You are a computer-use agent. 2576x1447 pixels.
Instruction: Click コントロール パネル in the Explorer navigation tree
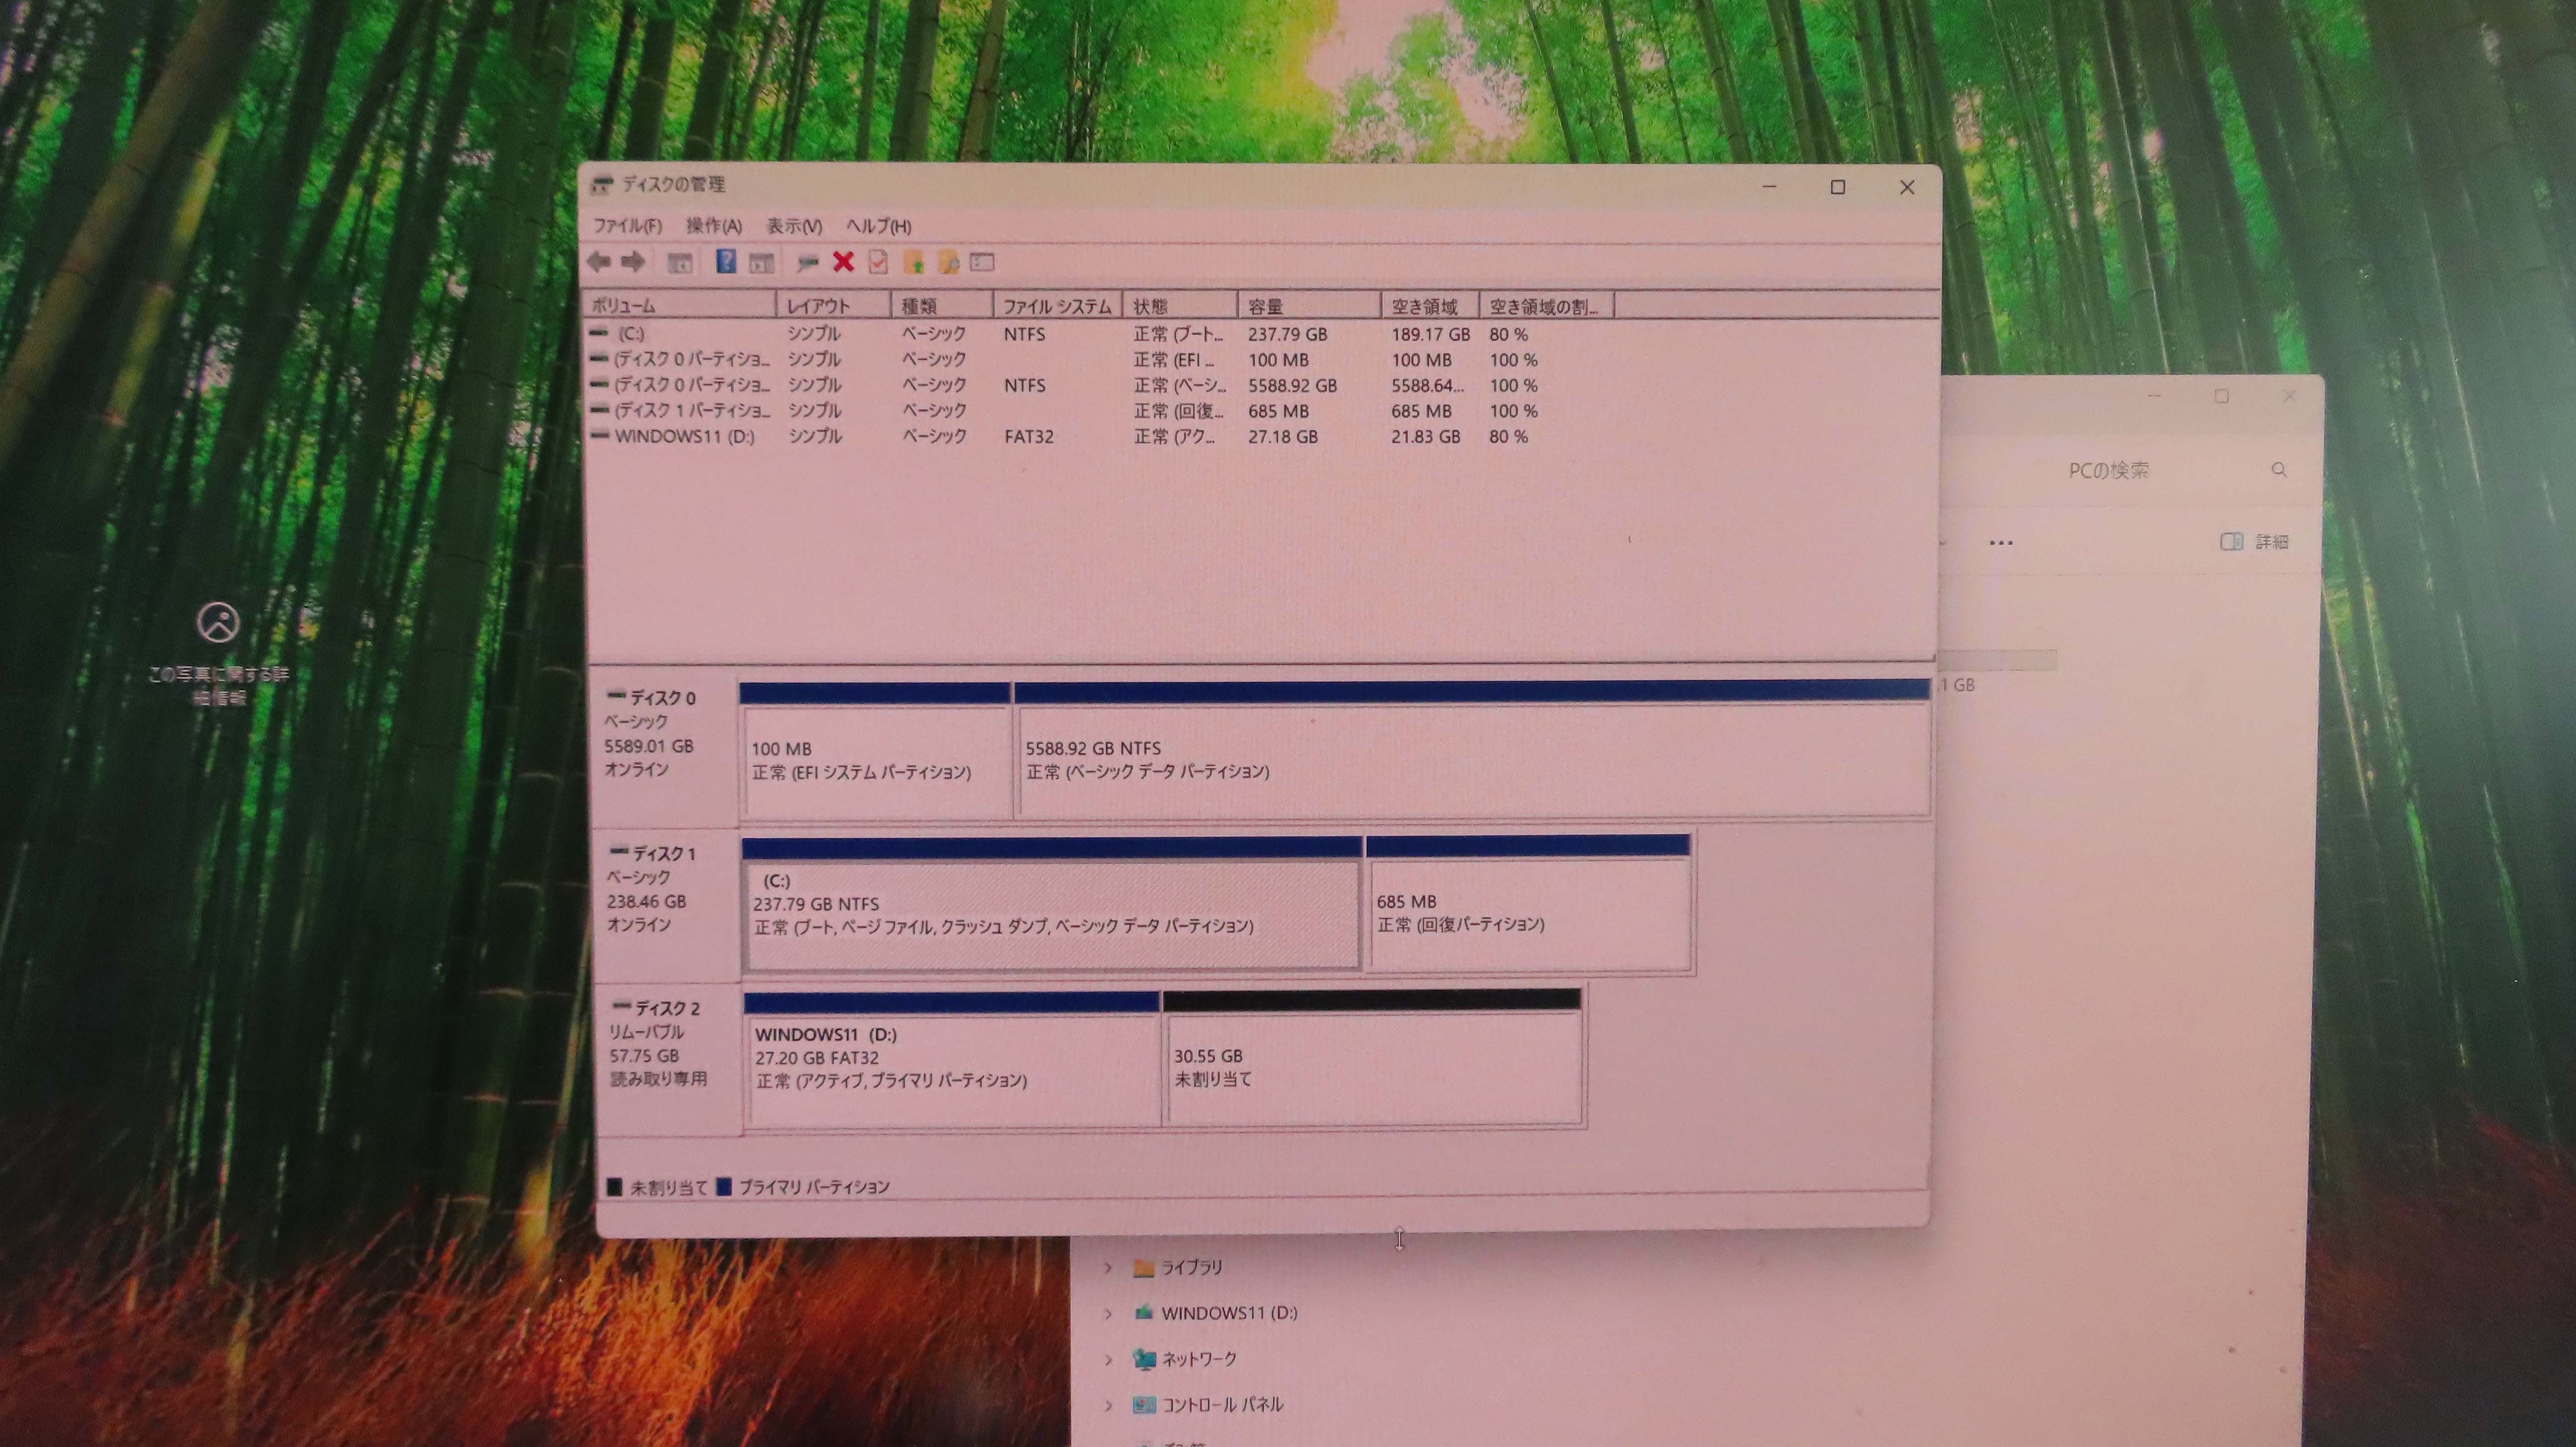1222,1404
